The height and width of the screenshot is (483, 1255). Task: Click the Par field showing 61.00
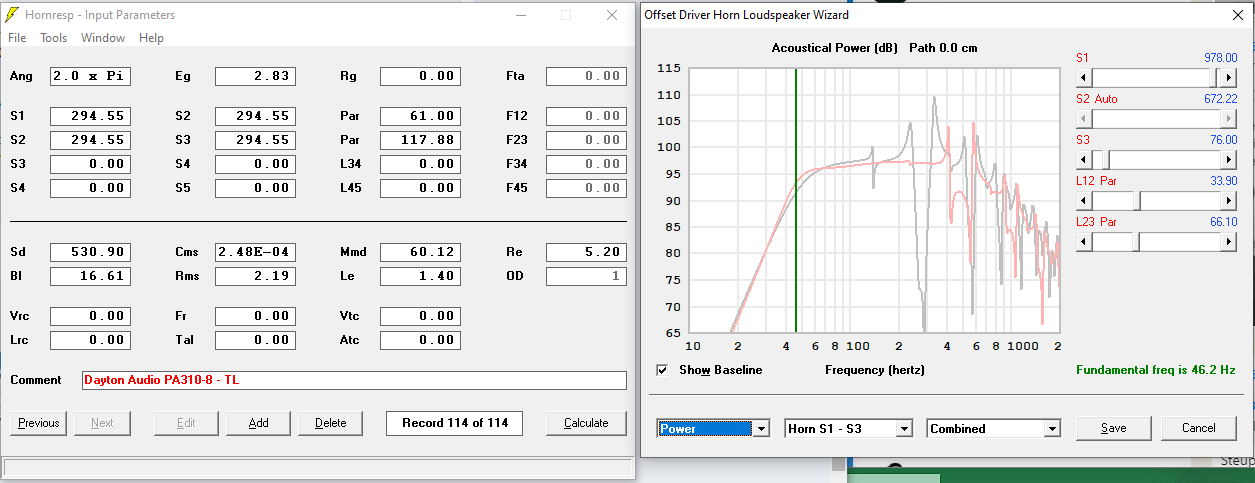click(420, 116)
